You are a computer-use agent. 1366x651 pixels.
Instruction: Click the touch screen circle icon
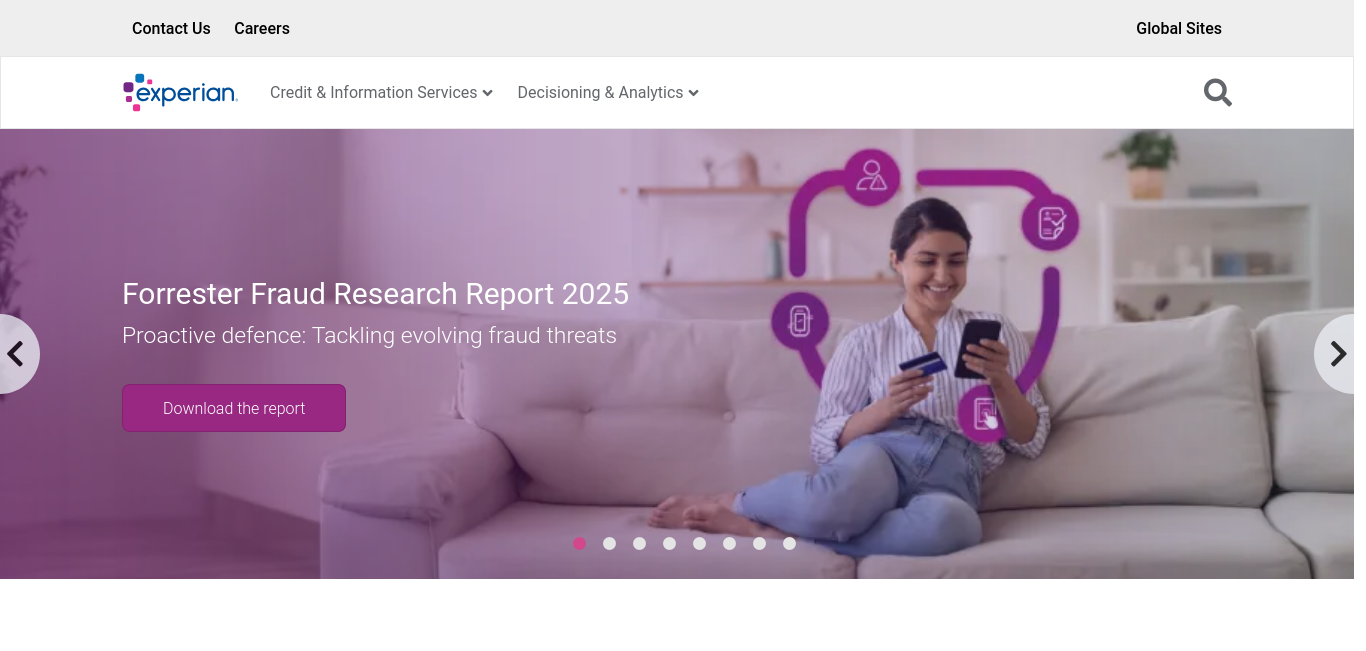985,412
